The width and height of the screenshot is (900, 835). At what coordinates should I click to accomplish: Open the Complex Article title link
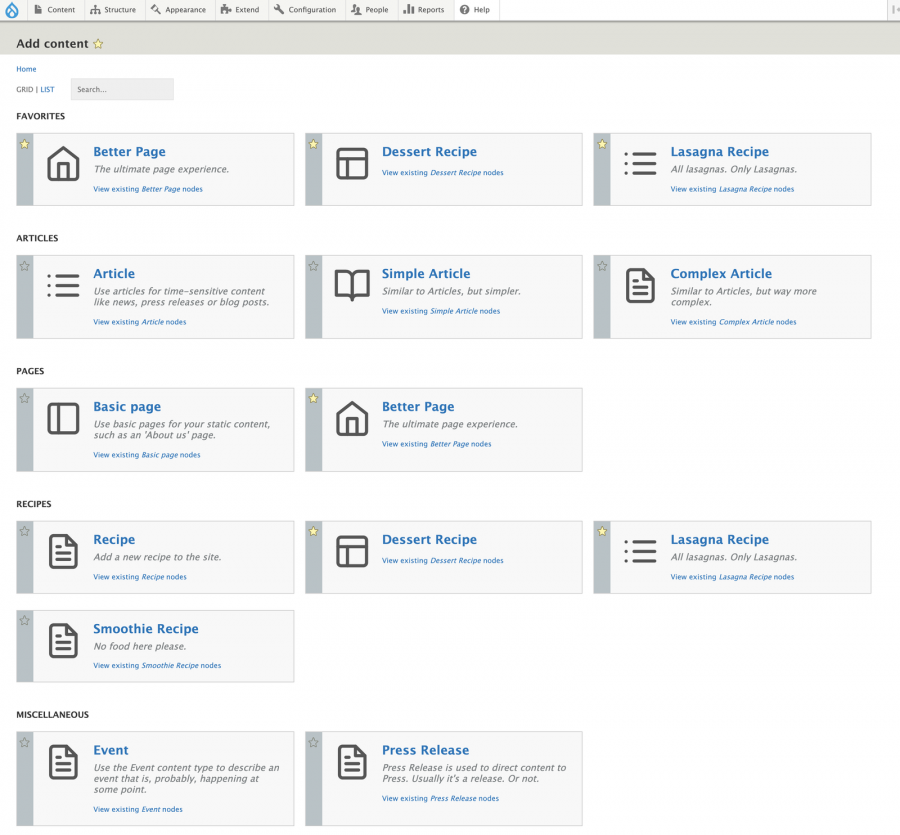pos(721,274)
